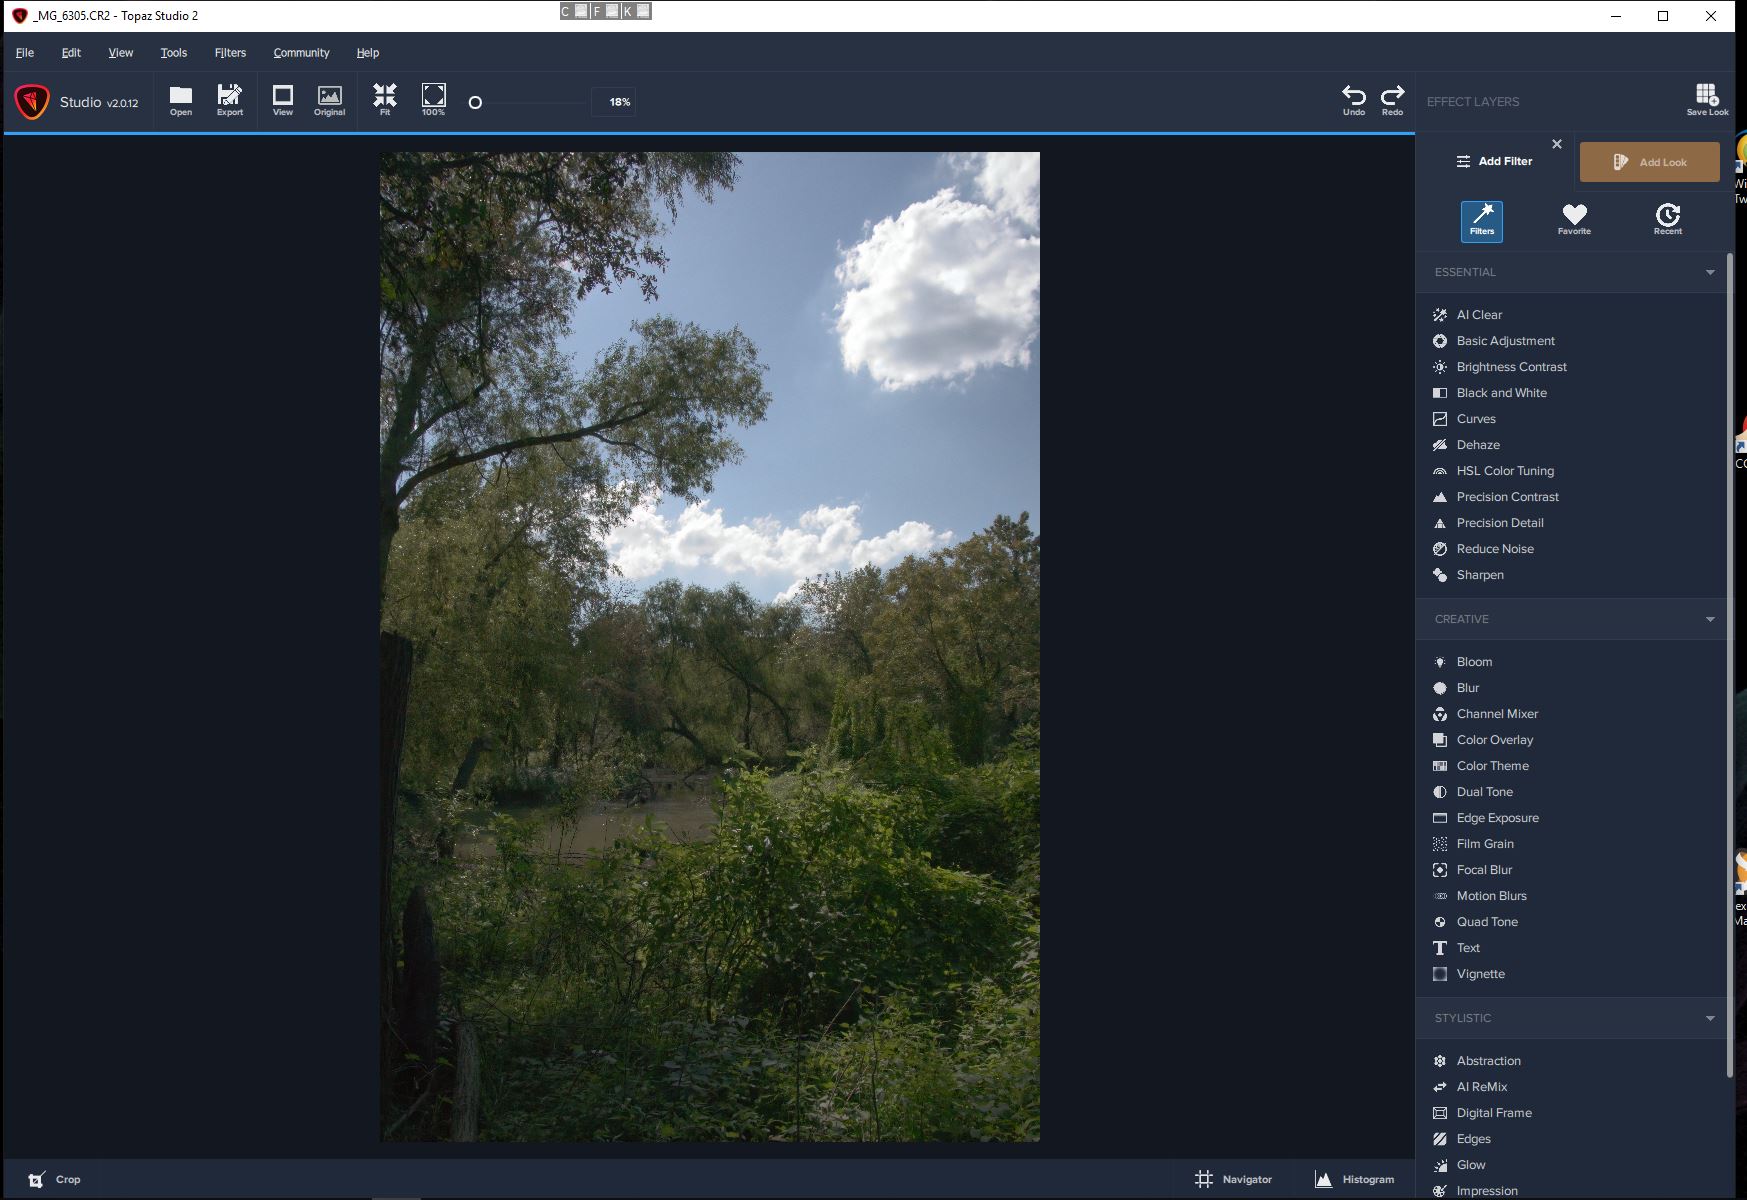Image resolution: width=1747 pixels, height=1200 pixels.
Task: Show the Original image preview
Action: [329, 100]
